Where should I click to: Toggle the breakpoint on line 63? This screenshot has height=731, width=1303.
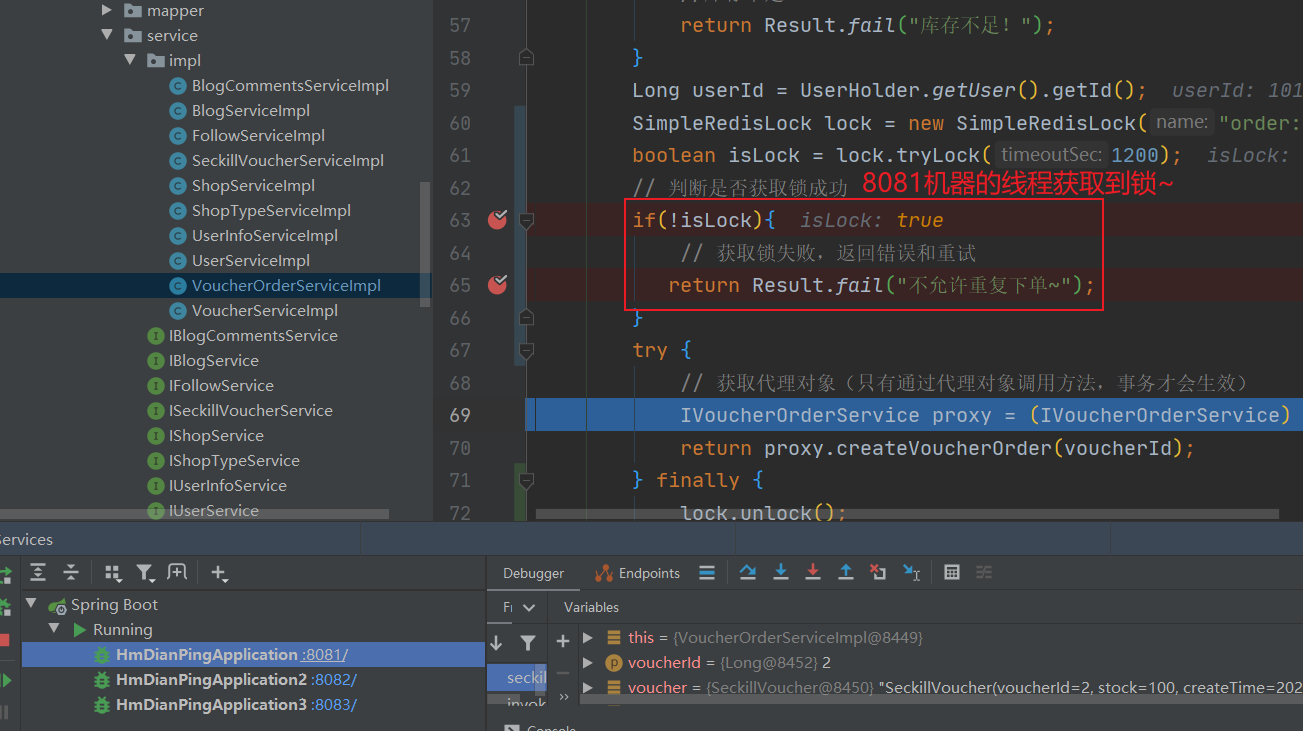pyautogui.click(x=497, y=220)
